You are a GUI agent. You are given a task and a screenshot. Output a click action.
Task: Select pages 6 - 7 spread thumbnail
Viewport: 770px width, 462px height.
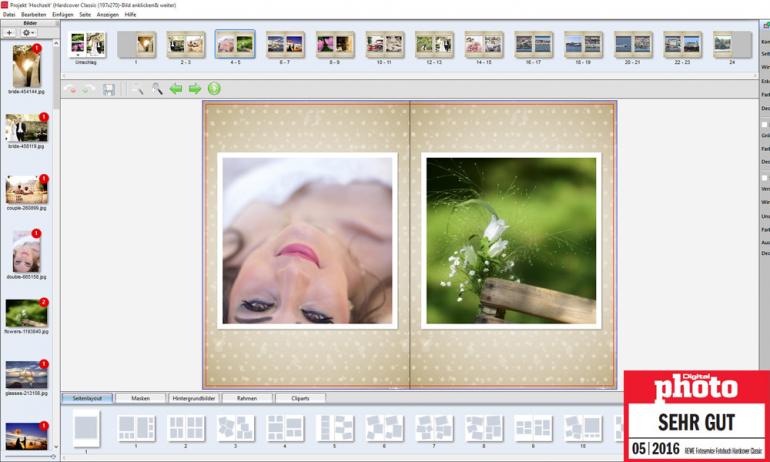point(285,45)
